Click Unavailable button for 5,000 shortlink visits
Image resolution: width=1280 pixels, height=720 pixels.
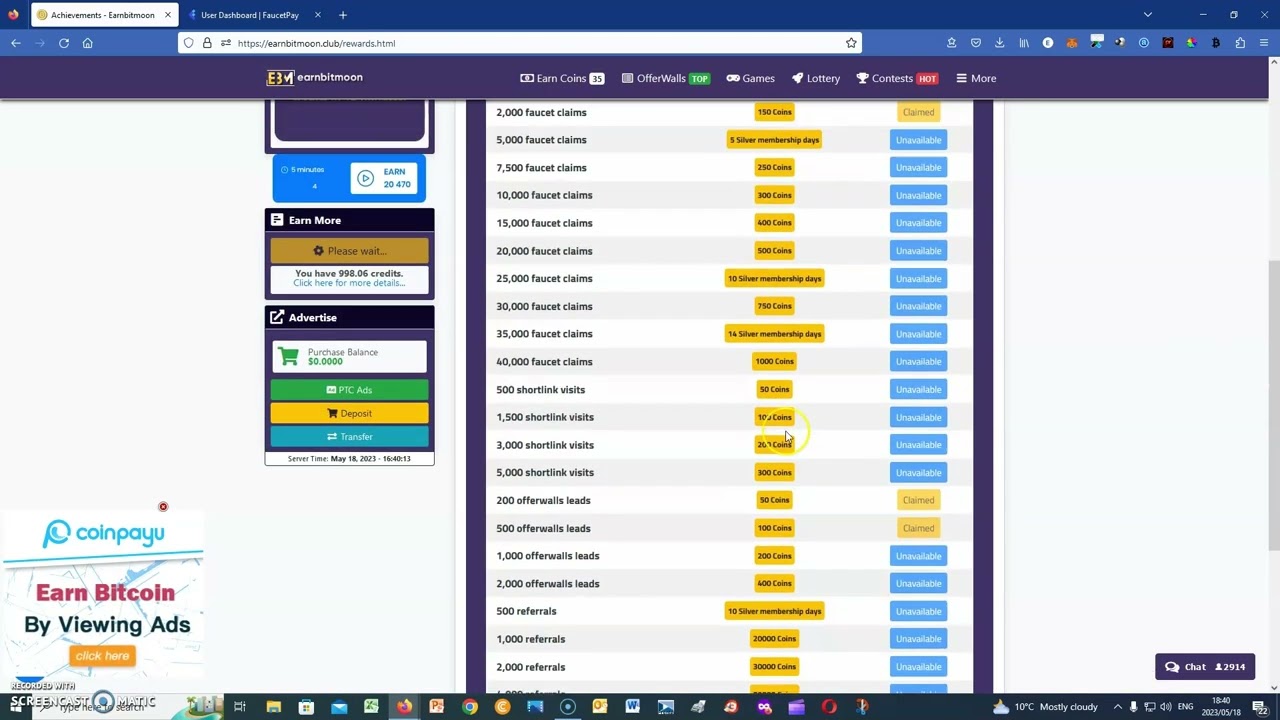tap(918, 473)
